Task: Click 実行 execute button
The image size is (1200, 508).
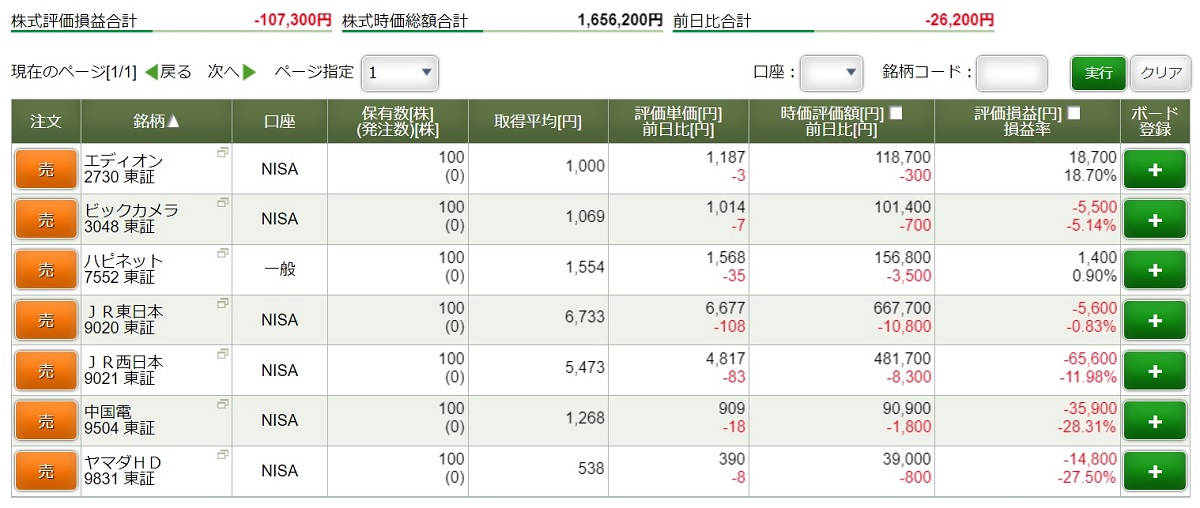Action: (x=1099, y=73)
